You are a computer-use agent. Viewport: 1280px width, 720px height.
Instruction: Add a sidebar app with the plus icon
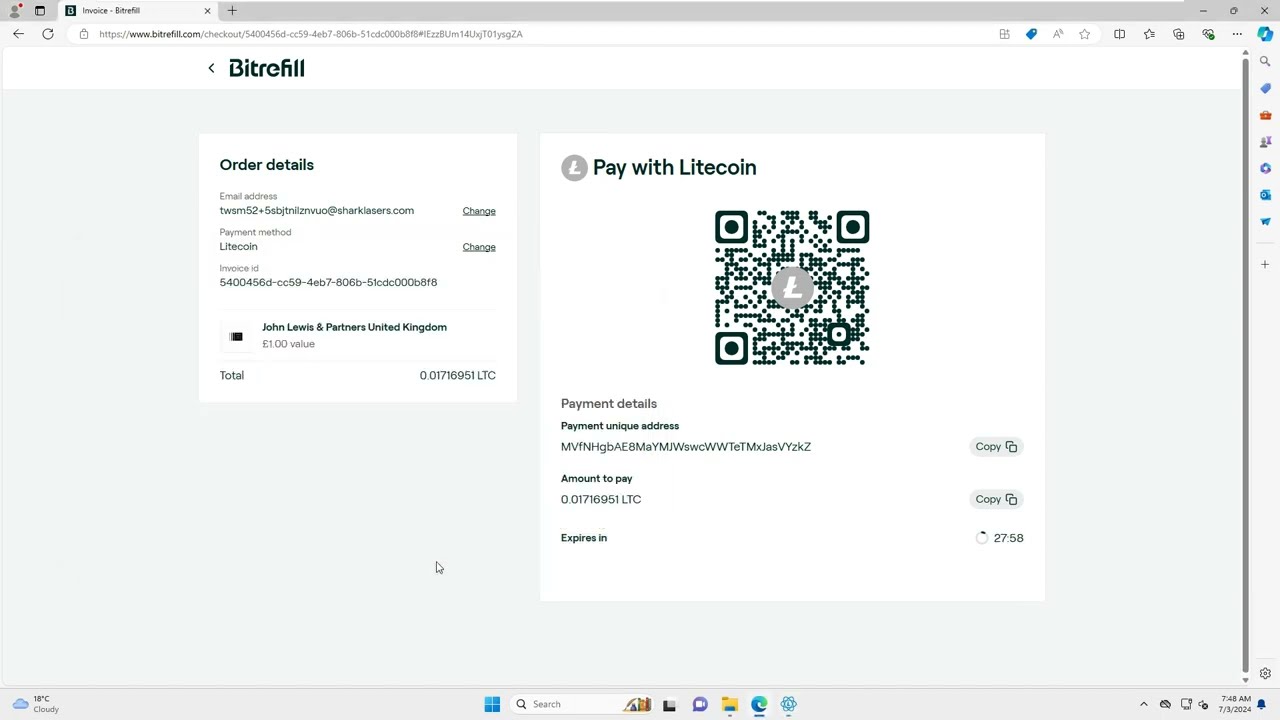coord(1265,264)
